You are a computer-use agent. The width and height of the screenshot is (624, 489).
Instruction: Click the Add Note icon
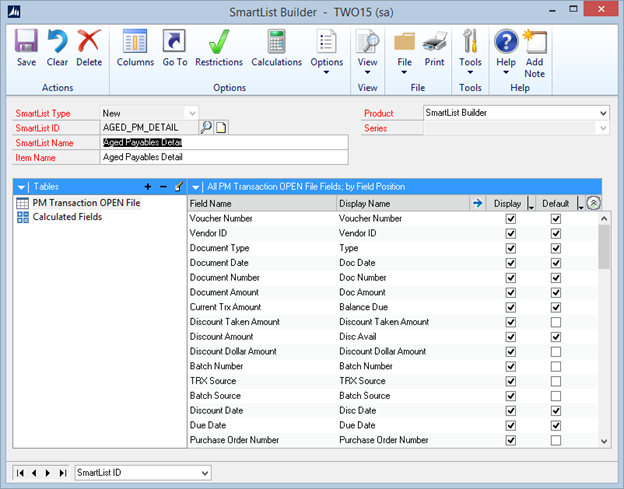point(535,41)
